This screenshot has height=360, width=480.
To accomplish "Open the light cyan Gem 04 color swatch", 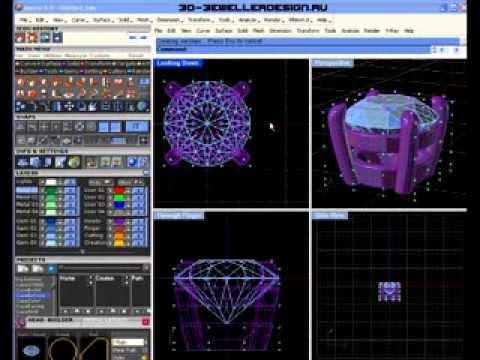I will pos(51,243).
